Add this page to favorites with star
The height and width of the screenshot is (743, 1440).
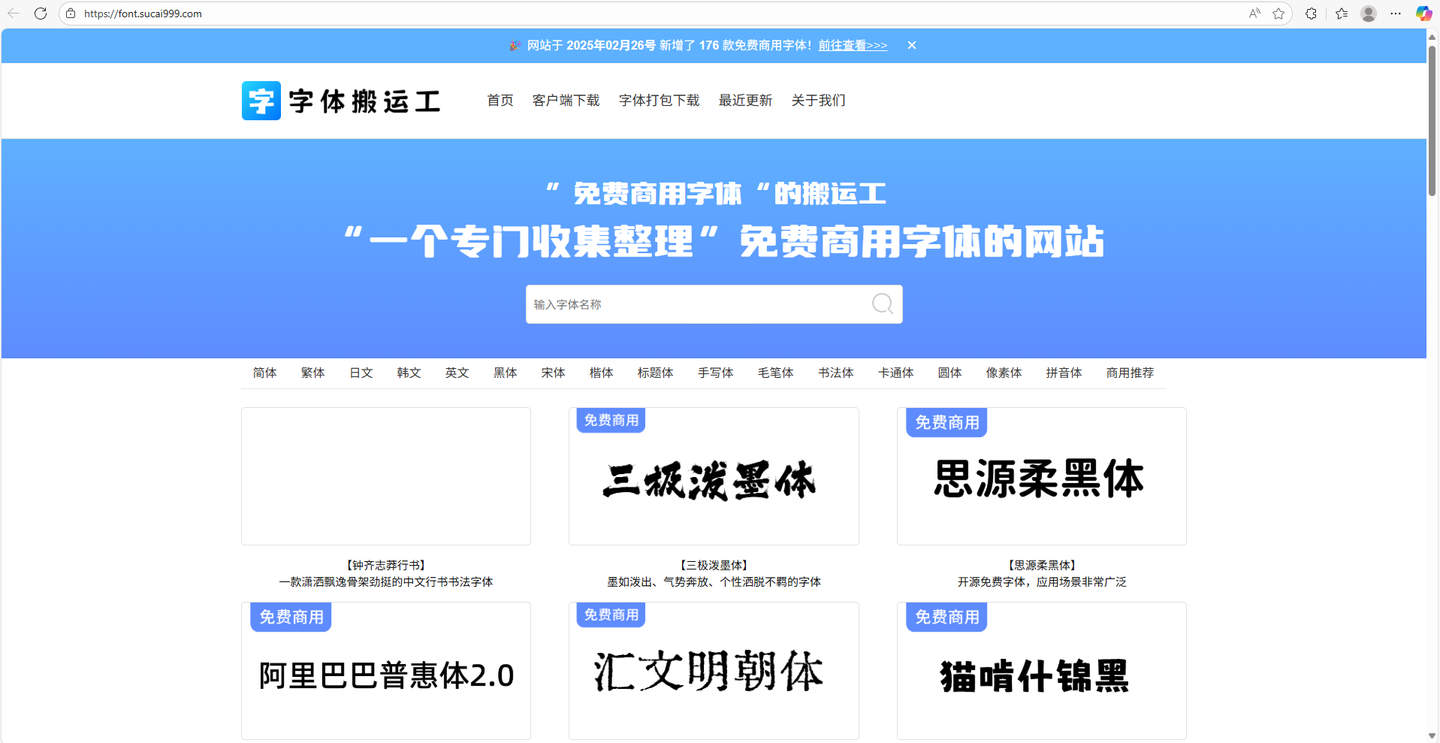1278,14
